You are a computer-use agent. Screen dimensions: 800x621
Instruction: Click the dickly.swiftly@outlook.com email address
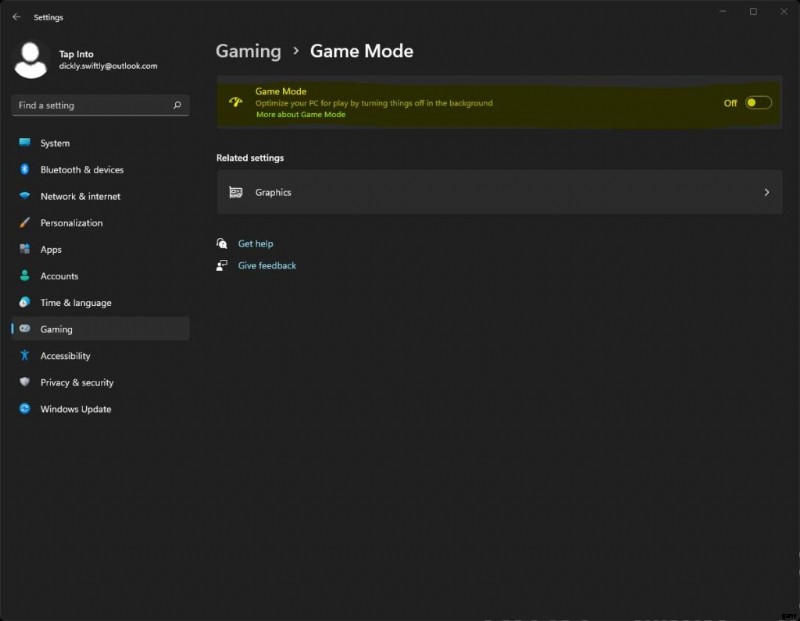point(108,66)
